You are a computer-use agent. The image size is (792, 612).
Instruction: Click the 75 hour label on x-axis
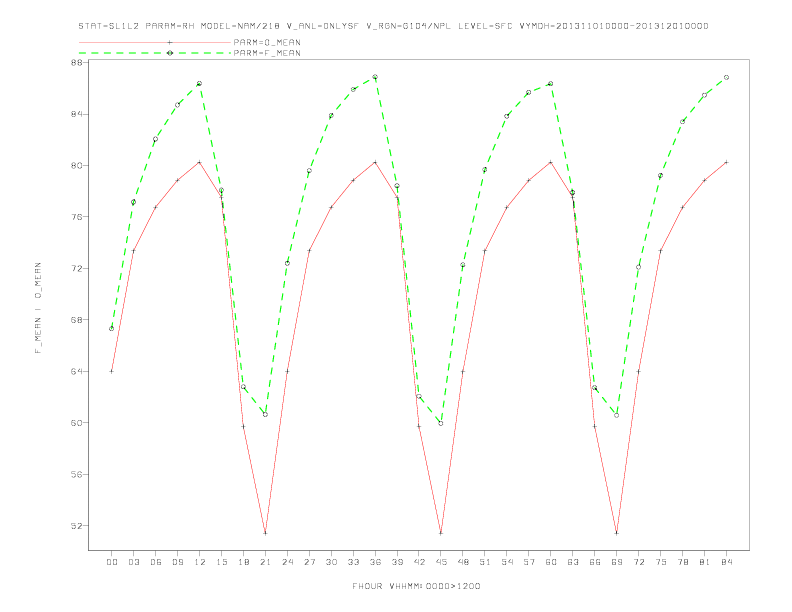[x=661, y=562]
